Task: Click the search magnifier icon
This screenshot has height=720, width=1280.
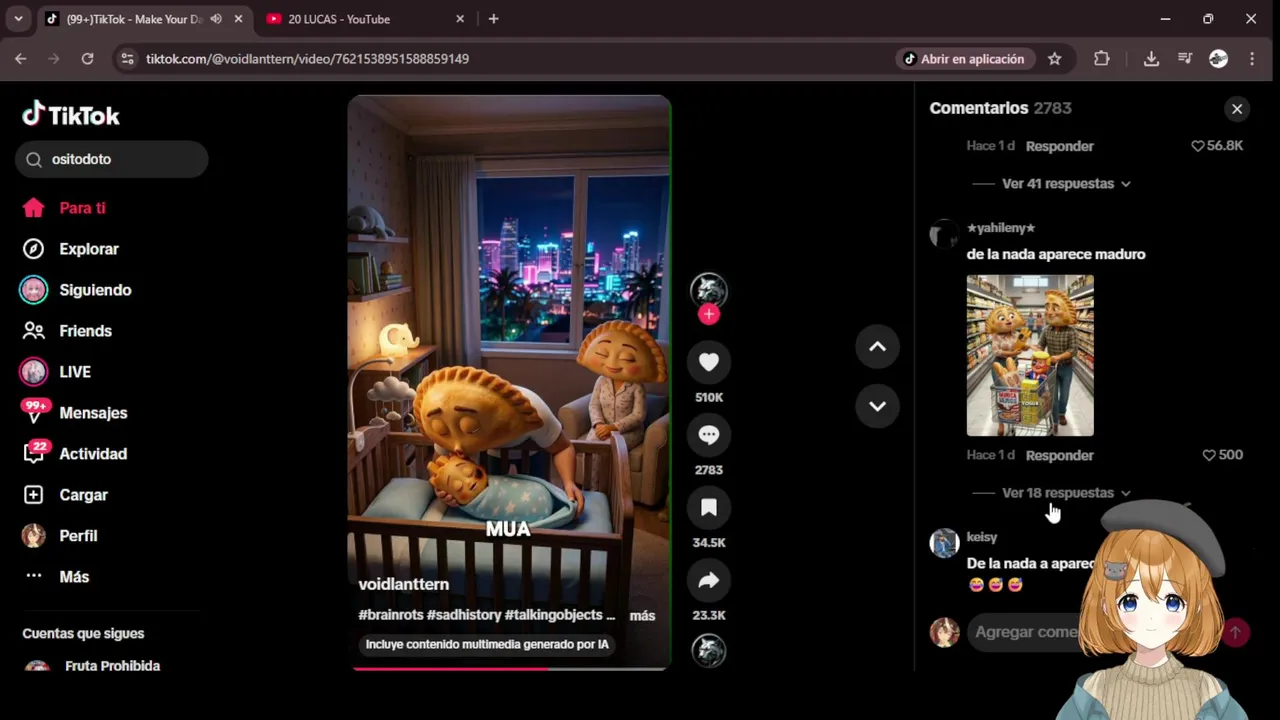Action: [34, 159]
